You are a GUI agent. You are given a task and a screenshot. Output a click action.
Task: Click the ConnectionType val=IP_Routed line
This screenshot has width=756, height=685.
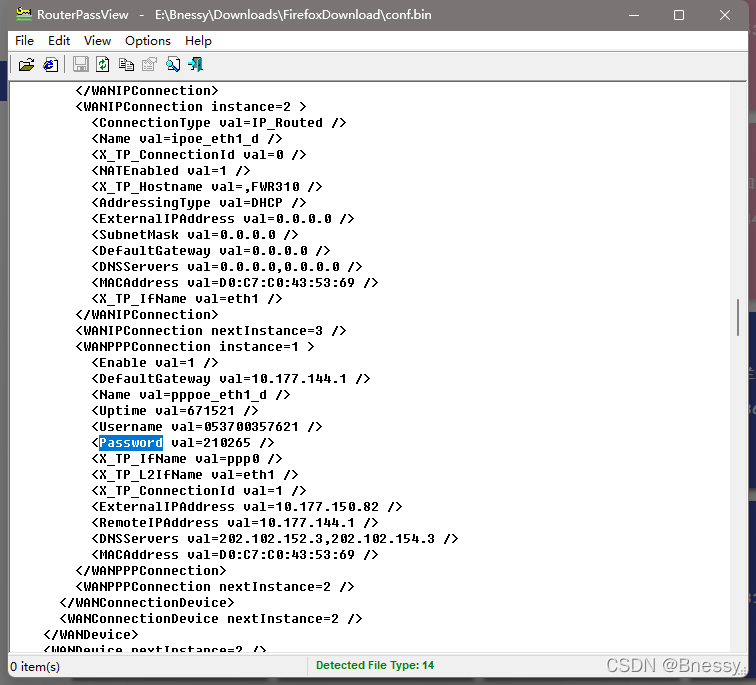(x=219, y=122)
